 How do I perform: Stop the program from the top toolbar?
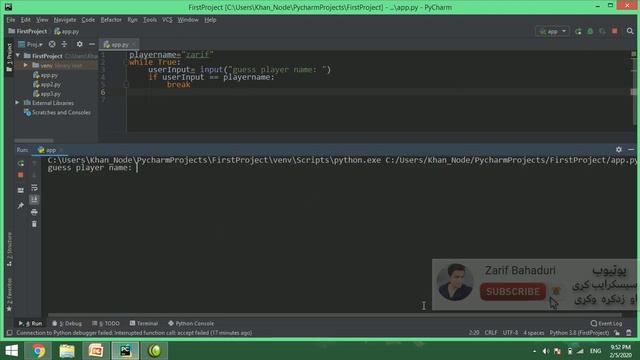point(615,31)
